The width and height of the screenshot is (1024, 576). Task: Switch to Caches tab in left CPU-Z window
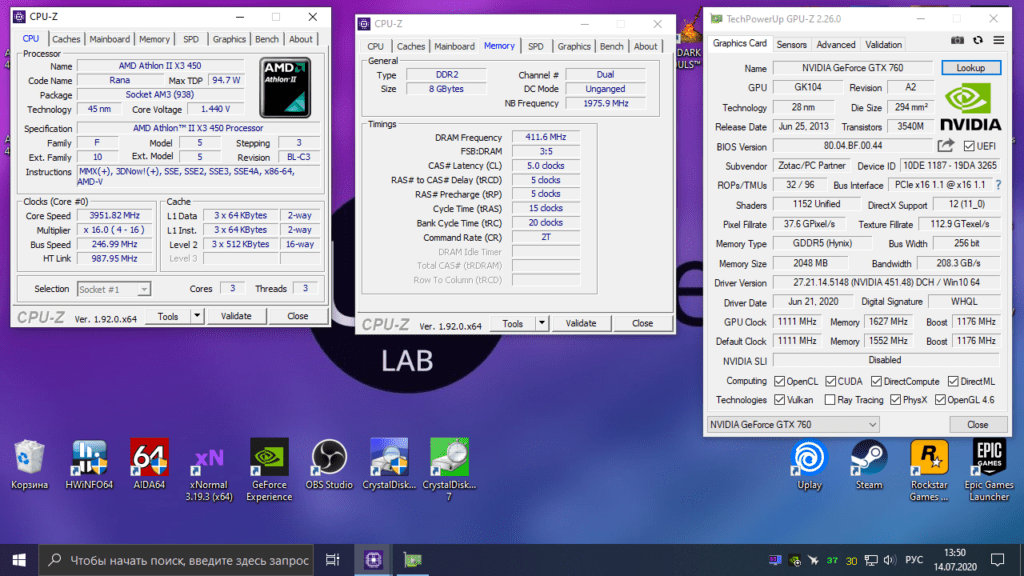coord(66,39)
